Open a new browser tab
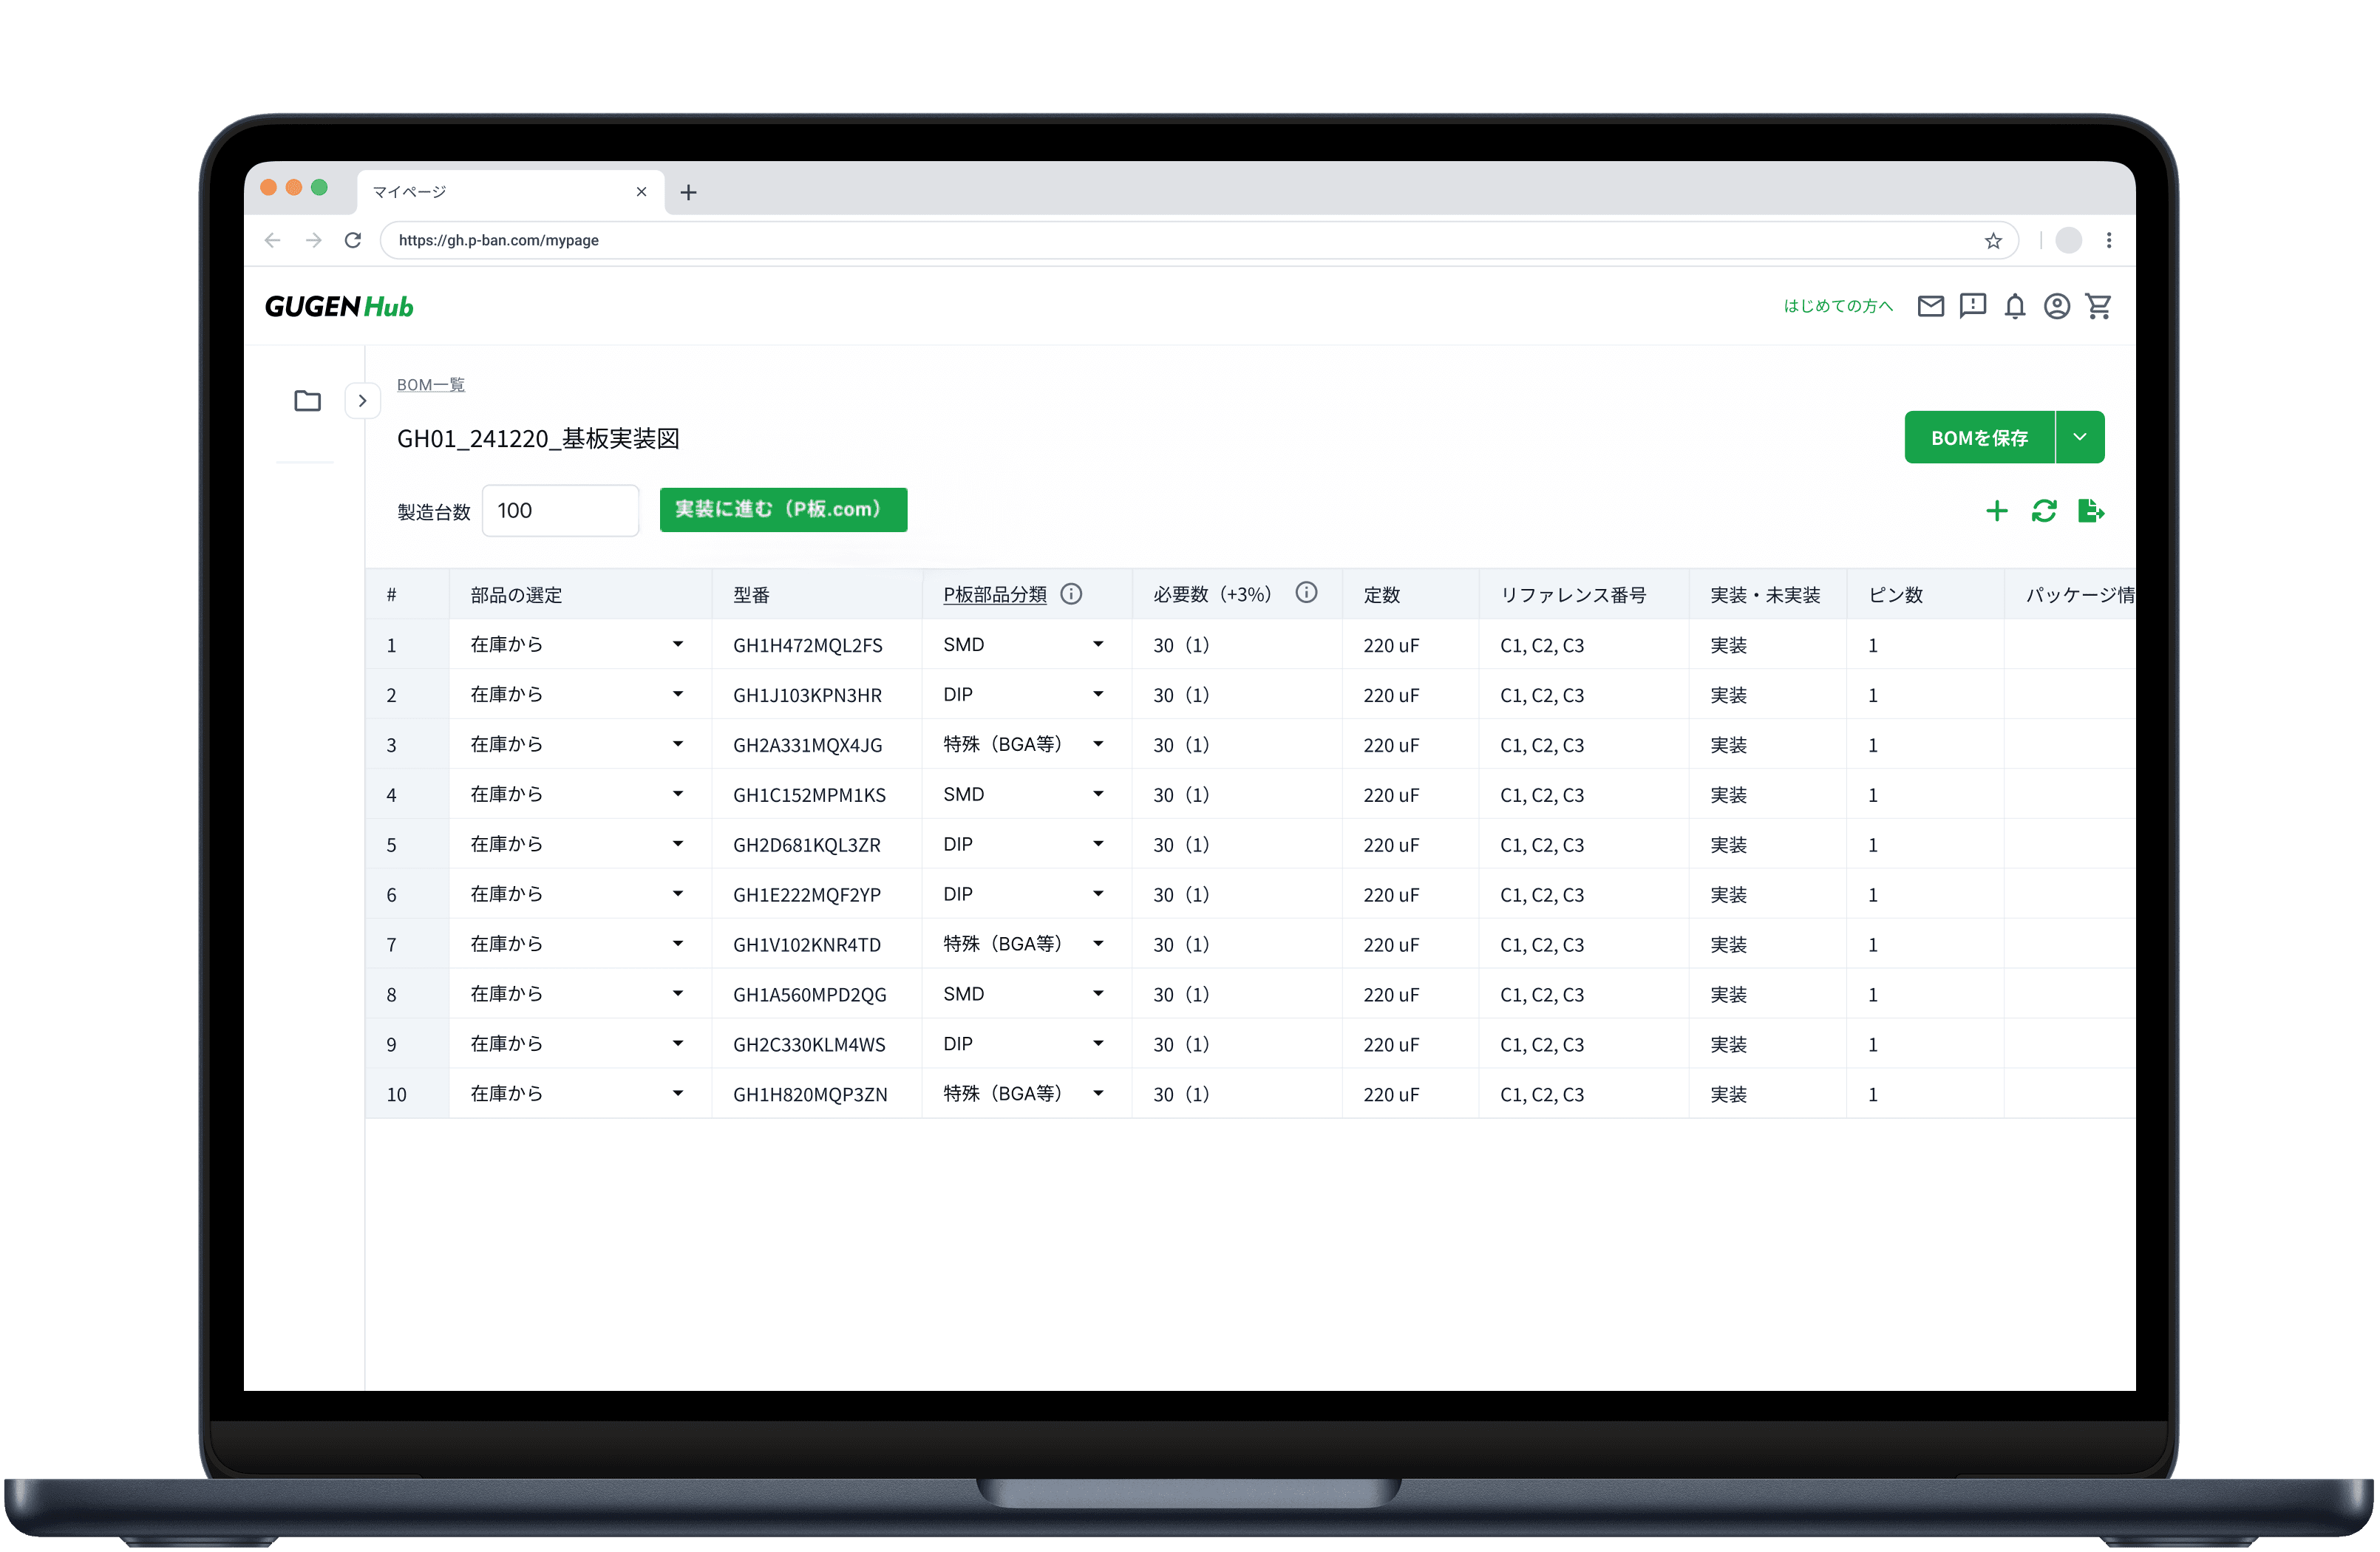 [688, 192]
